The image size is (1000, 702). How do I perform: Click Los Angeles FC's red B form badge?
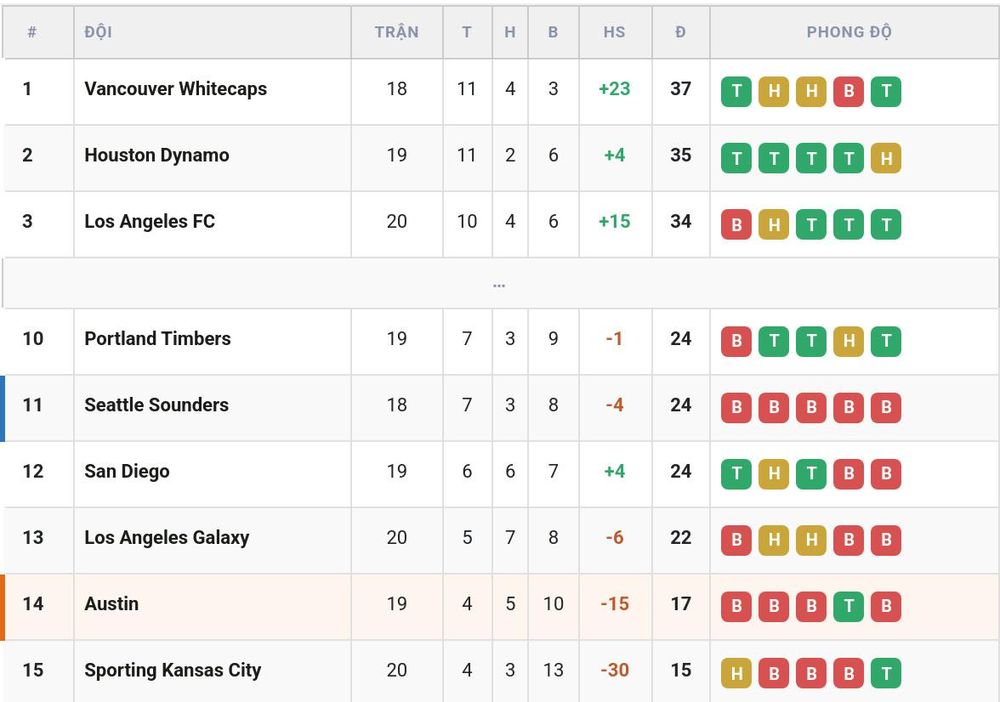(x=737, y=224)
